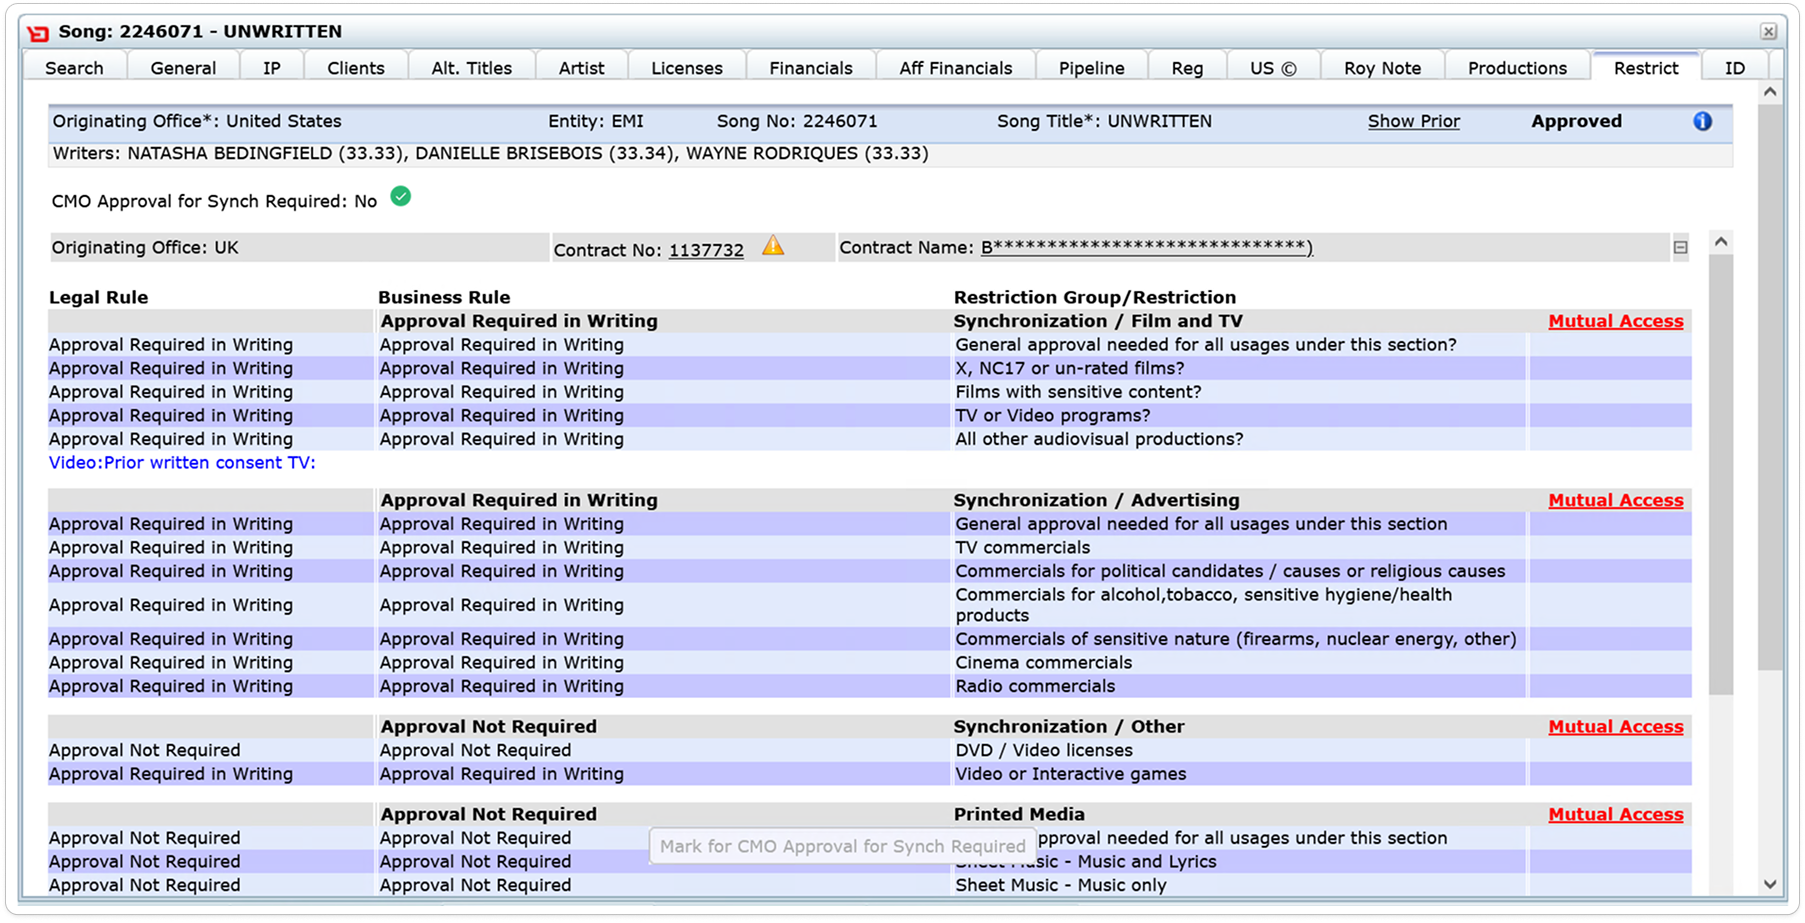The height and width of the screenshot is (923, 1805).
Task: Click 'Song No: 2246071' field
Action: pyautogui.click(x=796, y=121)
